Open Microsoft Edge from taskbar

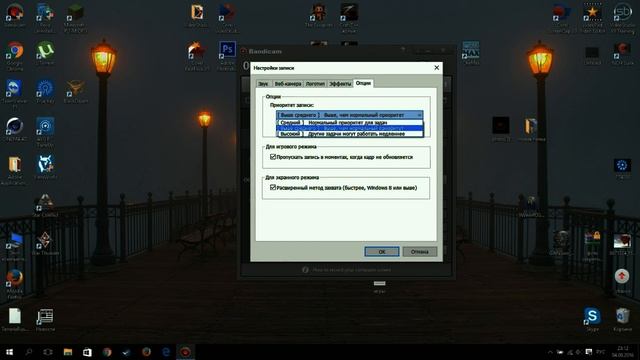(166, 352)
